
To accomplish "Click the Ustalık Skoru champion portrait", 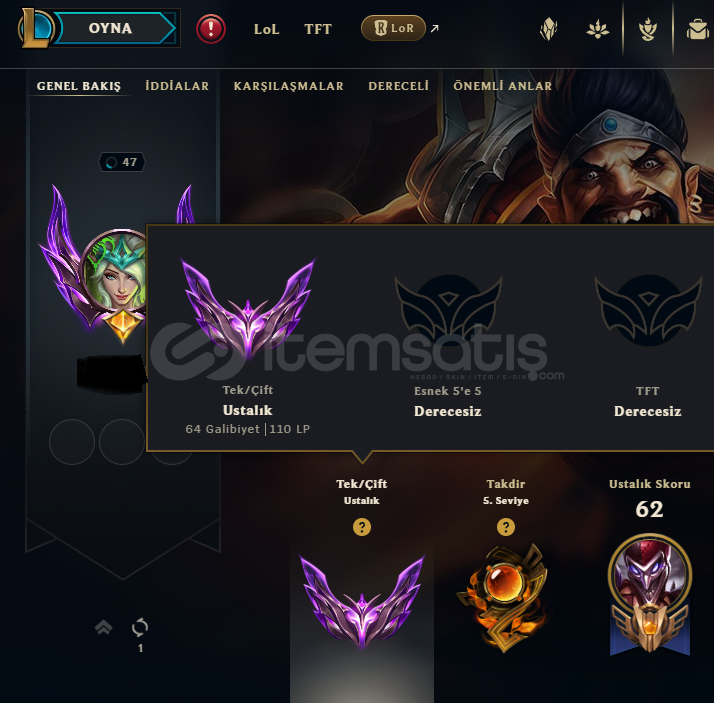I will coord(650,574).
